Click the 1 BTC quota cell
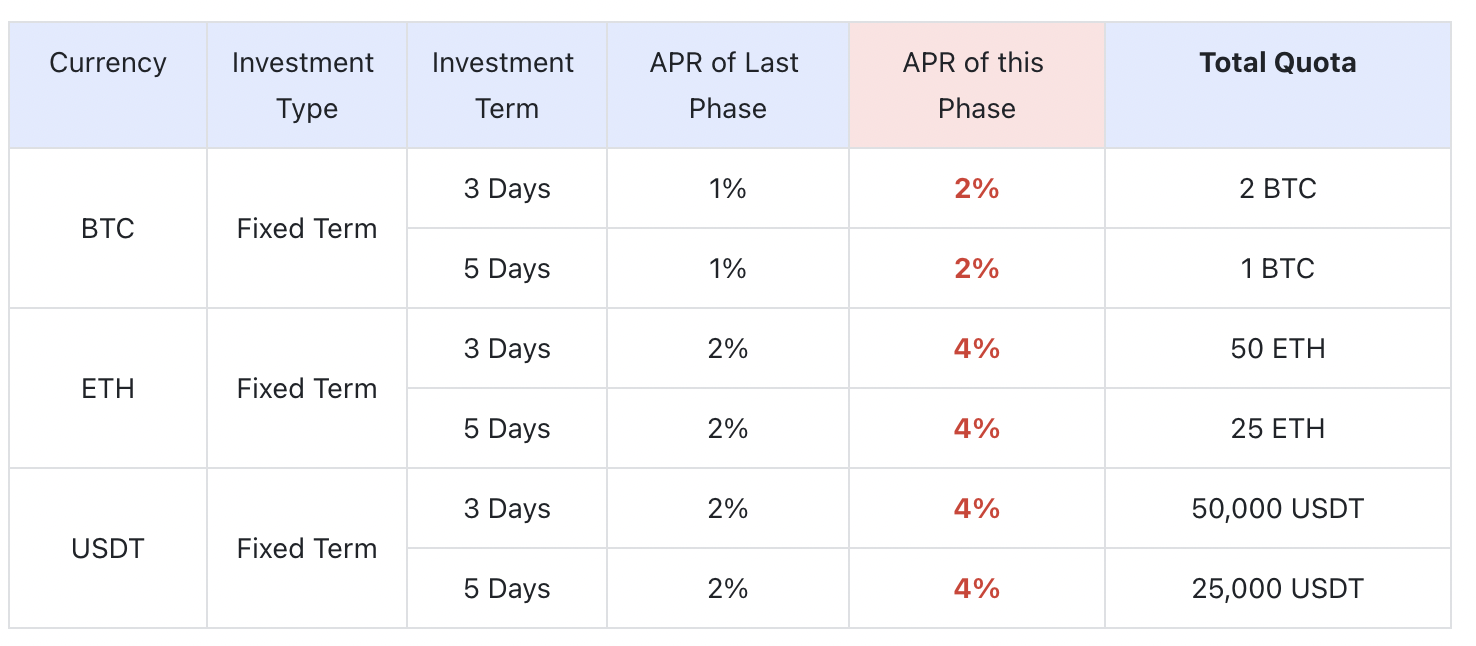 click(x=1277, y=269)
